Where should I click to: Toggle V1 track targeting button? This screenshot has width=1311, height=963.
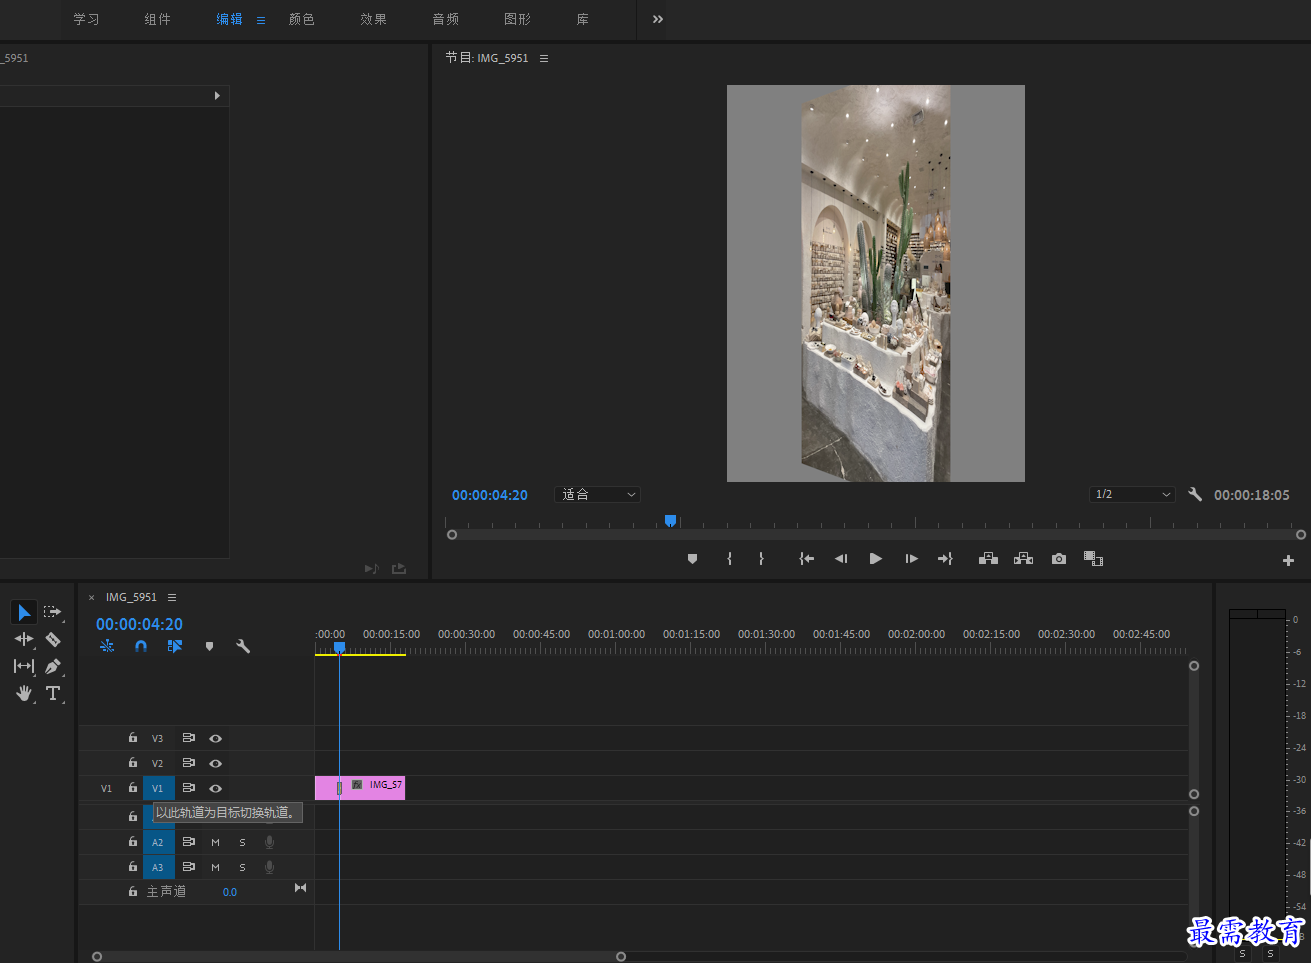click(x=158, y=788)
